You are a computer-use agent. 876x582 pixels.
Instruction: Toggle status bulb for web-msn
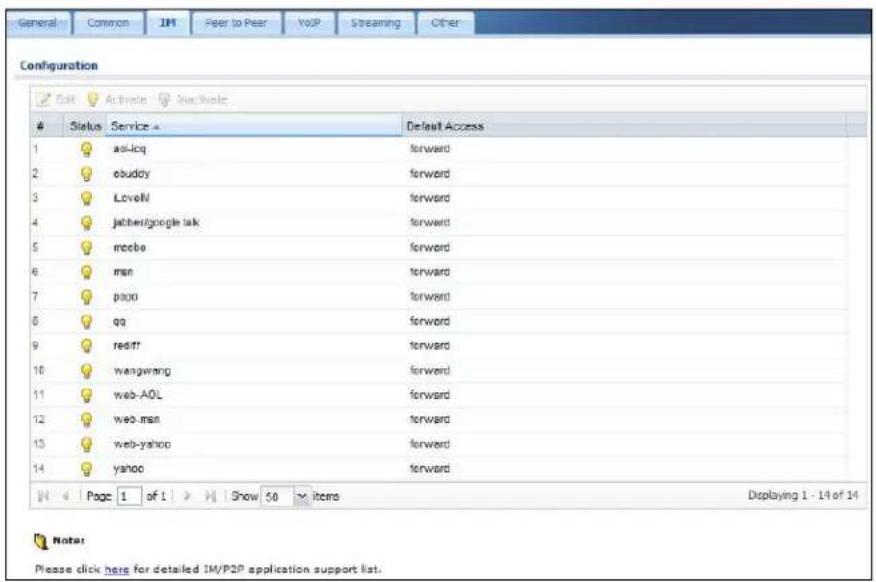(87, 419)
